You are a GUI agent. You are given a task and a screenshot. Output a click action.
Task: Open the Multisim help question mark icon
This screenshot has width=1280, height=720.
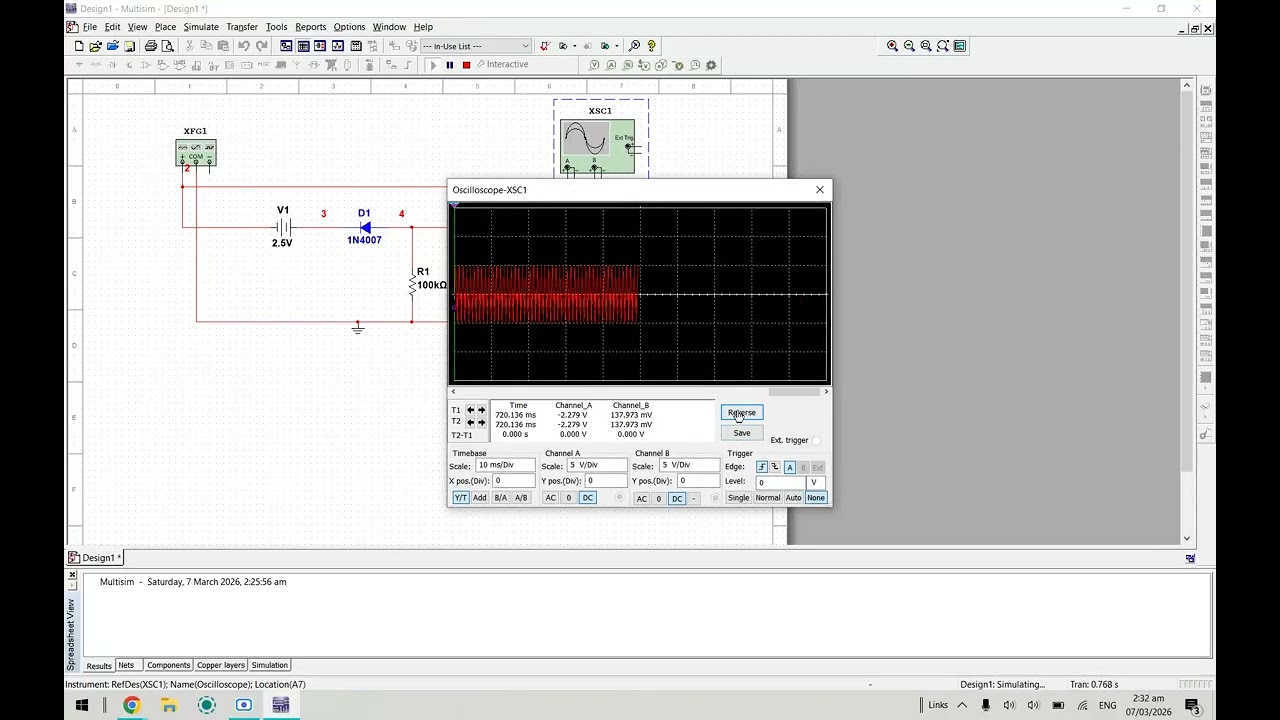pos(651,46)
